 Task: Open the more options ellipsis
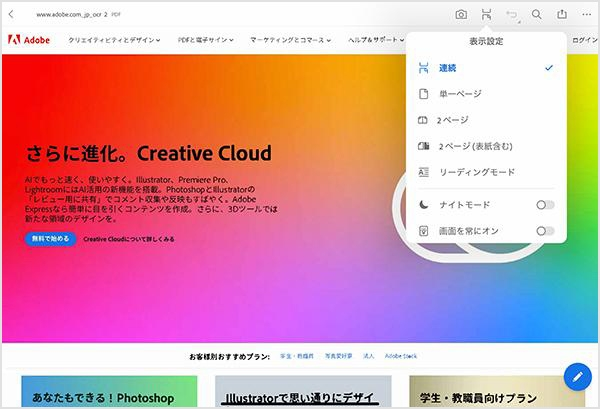[x=587, y=15]
